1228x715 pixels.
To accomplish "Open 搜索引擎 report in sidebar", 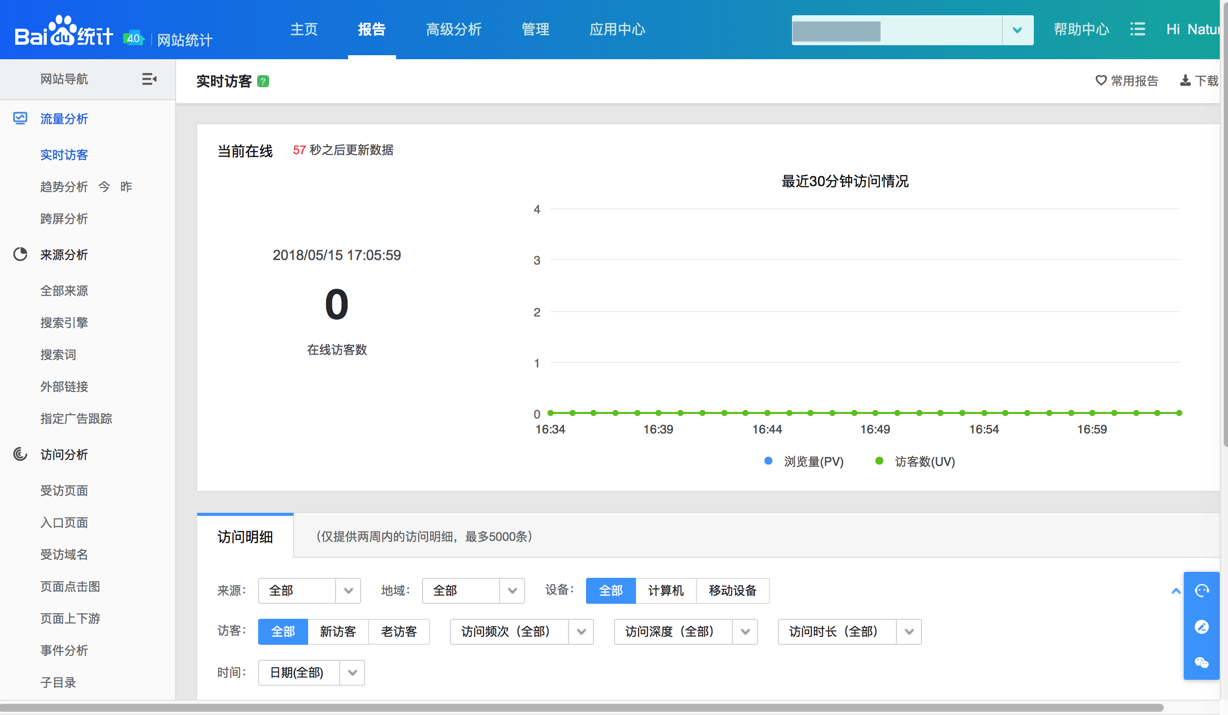I will (64, 323).
